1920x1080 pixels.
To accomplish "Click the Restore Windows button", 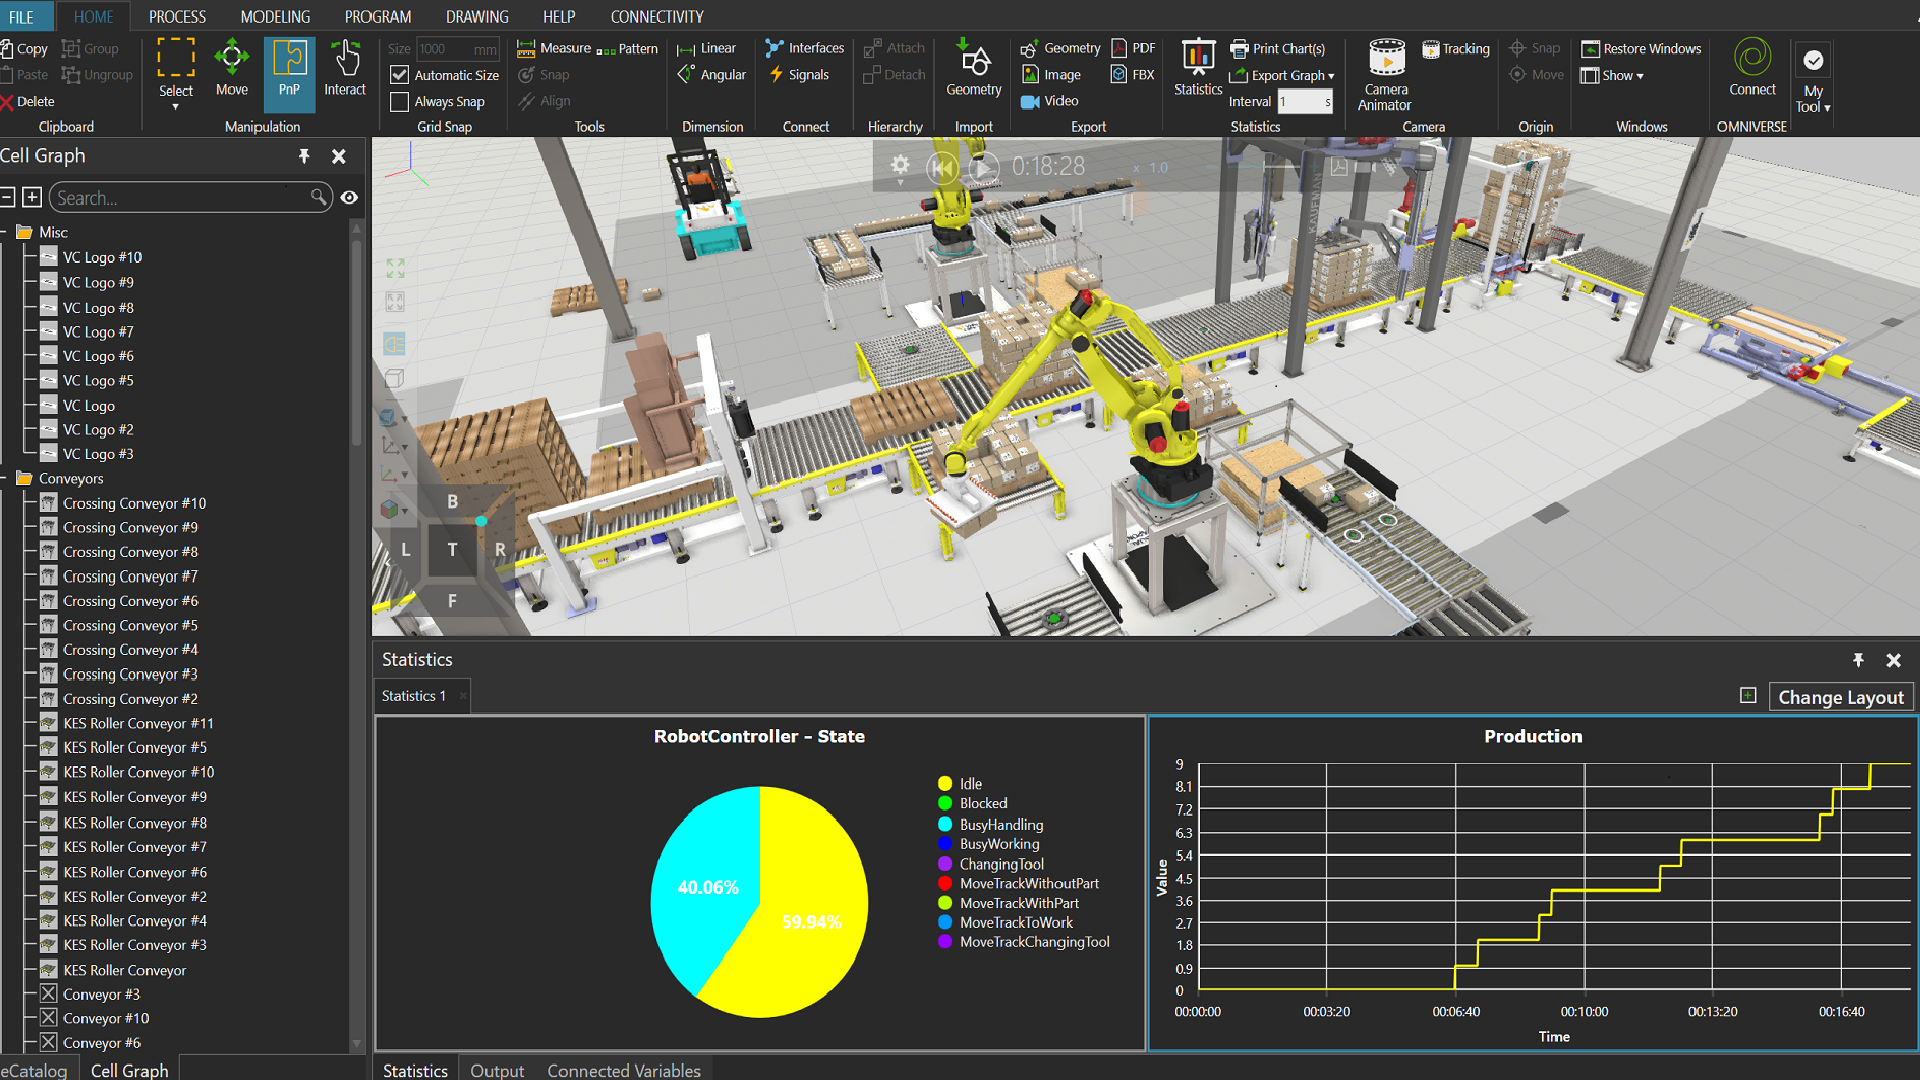I will [1641, 48].
